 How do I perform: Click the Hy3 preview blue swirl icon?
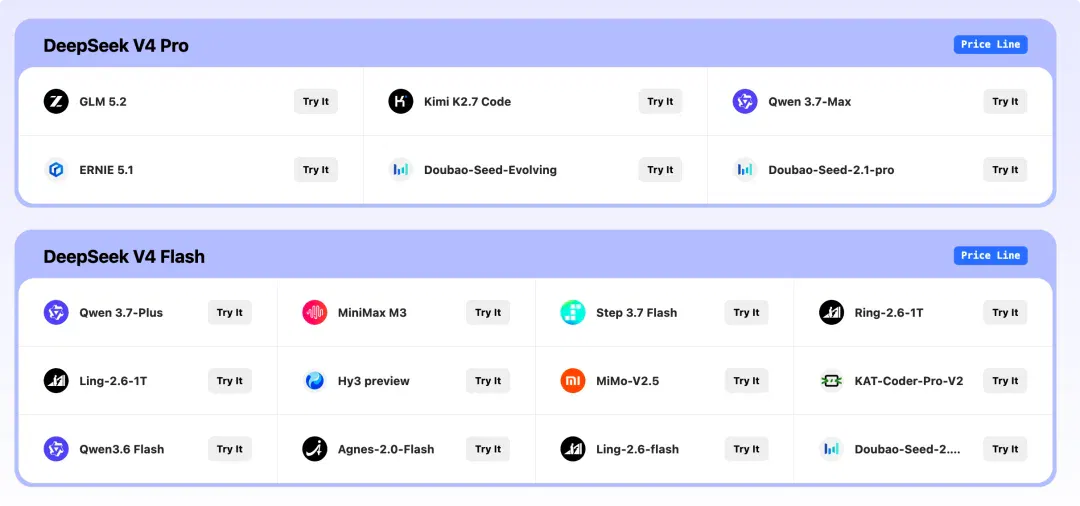pos(315,381)
